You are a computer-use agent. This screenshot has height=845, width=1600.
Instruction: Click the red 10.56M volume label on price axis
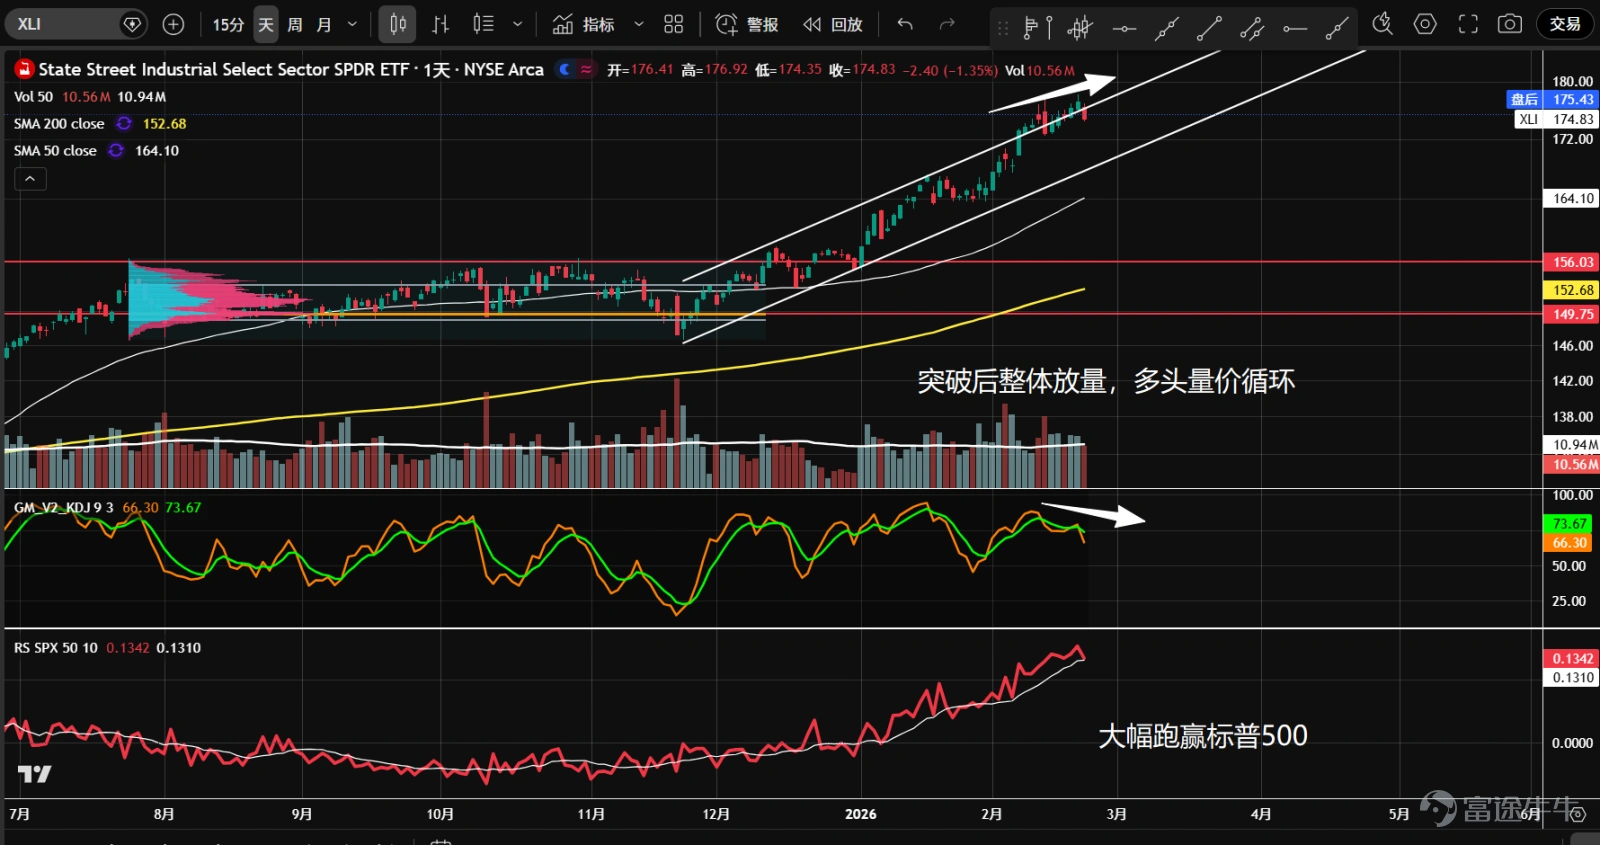click(1572, 464)
